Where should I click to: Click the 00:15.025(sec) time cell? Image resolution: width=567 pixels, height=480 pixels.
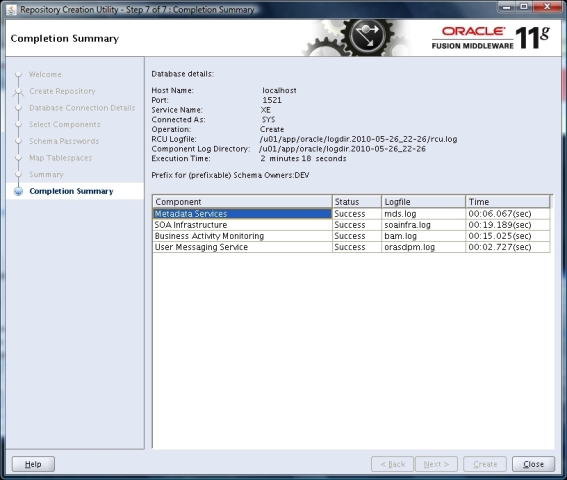508,236
